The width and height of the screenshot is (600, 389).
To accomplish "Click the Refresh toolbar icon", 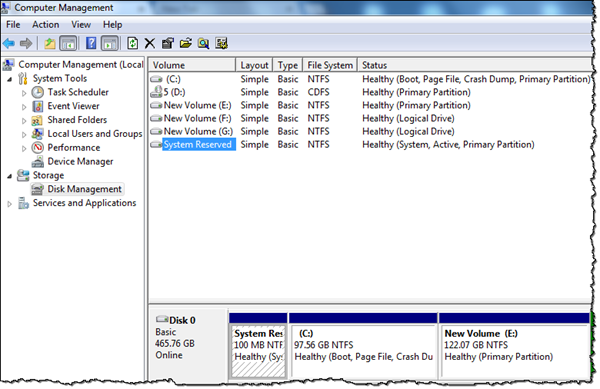I will pos(132,43).
